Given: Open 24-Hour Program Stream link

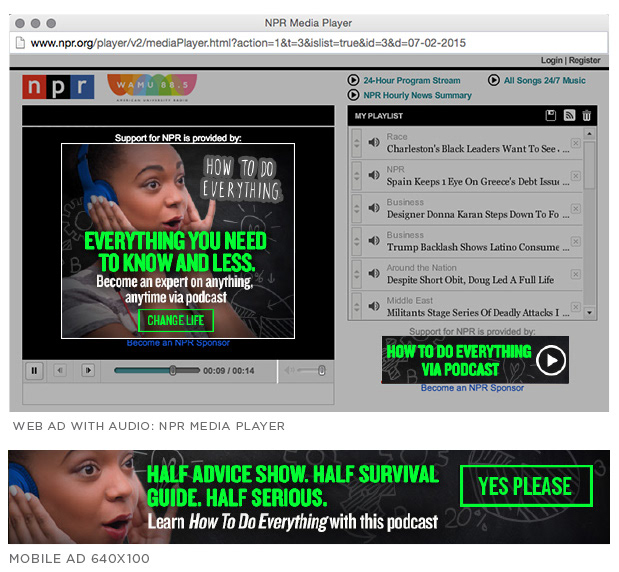Looking at the screenshot, I should pos(412,81).
